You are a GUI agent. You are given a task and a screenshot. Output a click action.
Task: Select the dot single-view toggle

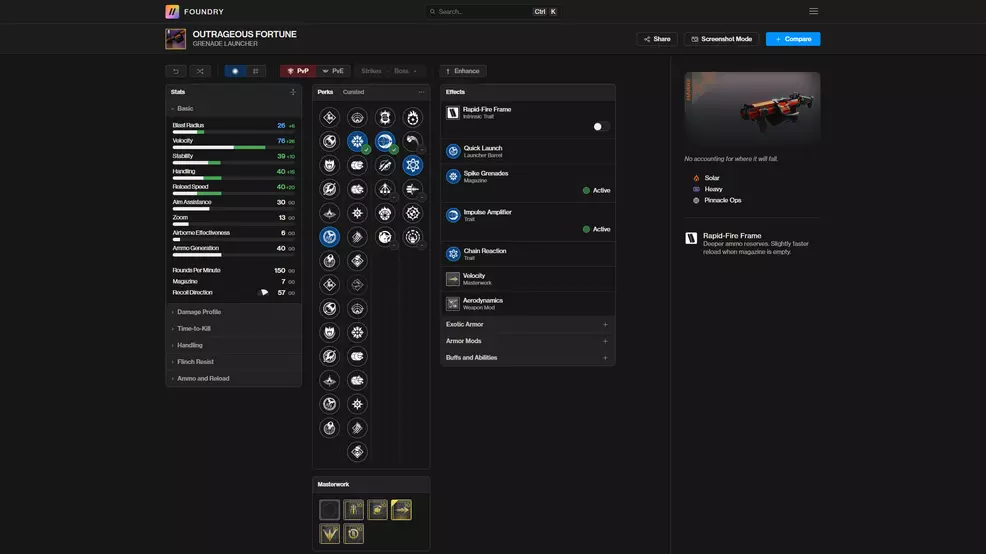tap(235, 71)
